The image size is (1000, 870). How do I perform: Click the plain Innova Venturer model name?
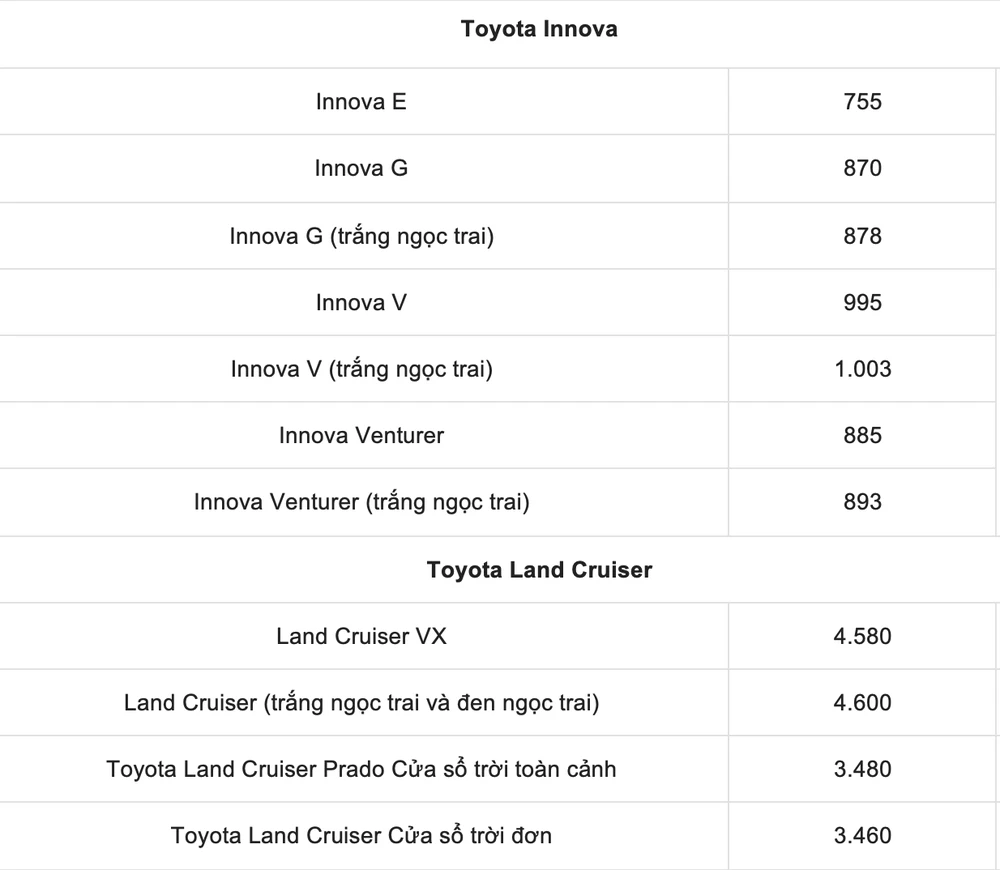pos(361,436)
